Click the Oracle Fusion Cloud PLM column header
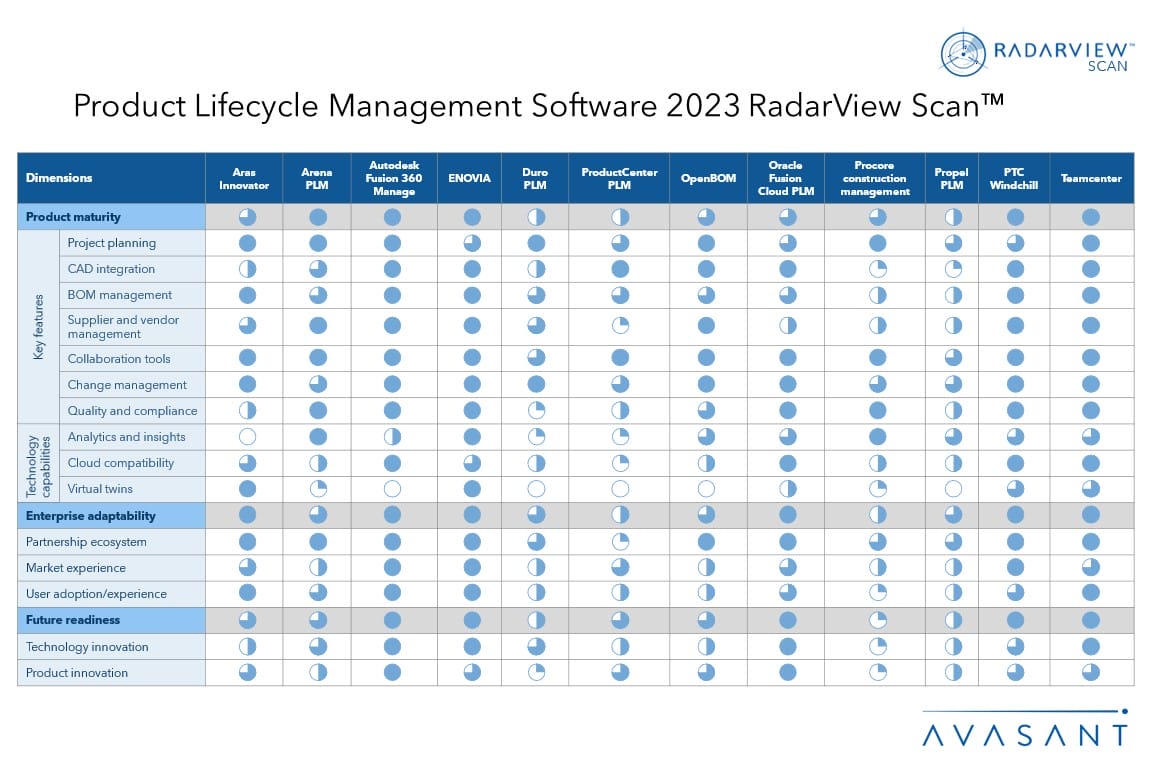The height and width of the screenshot is (768, 1152). (x=786, y=178)
